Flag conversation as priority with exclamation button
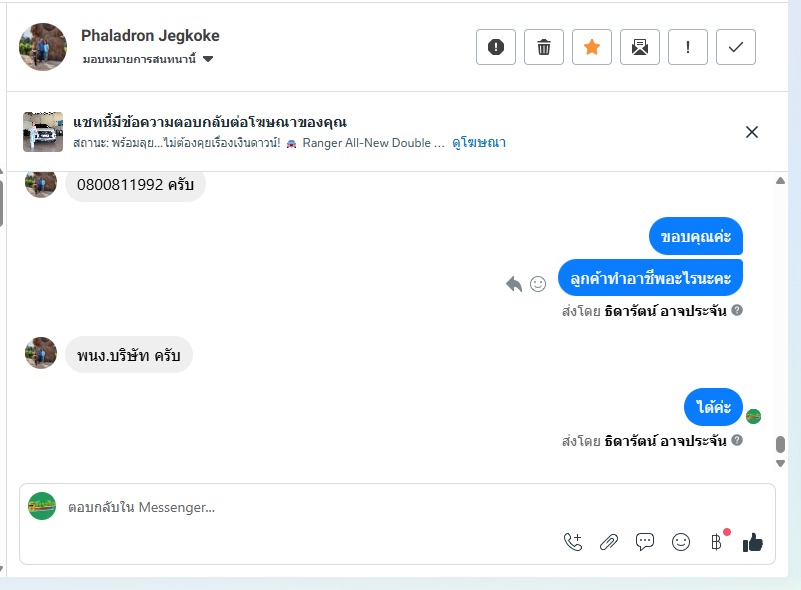 (688, 47)
